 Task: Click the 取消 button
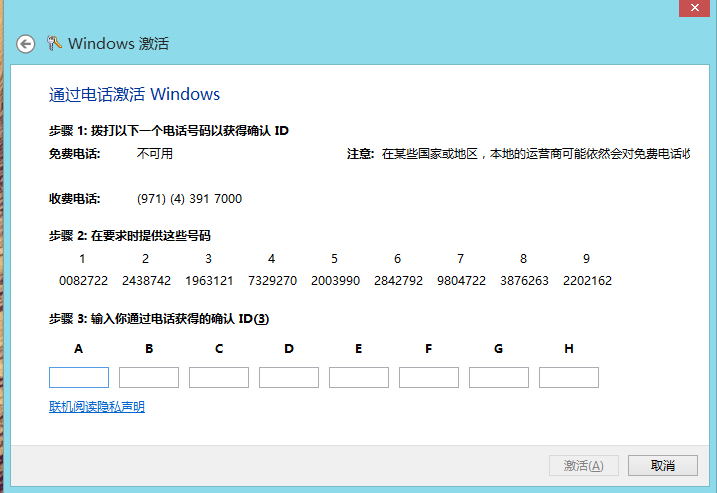tap(663, 466)
